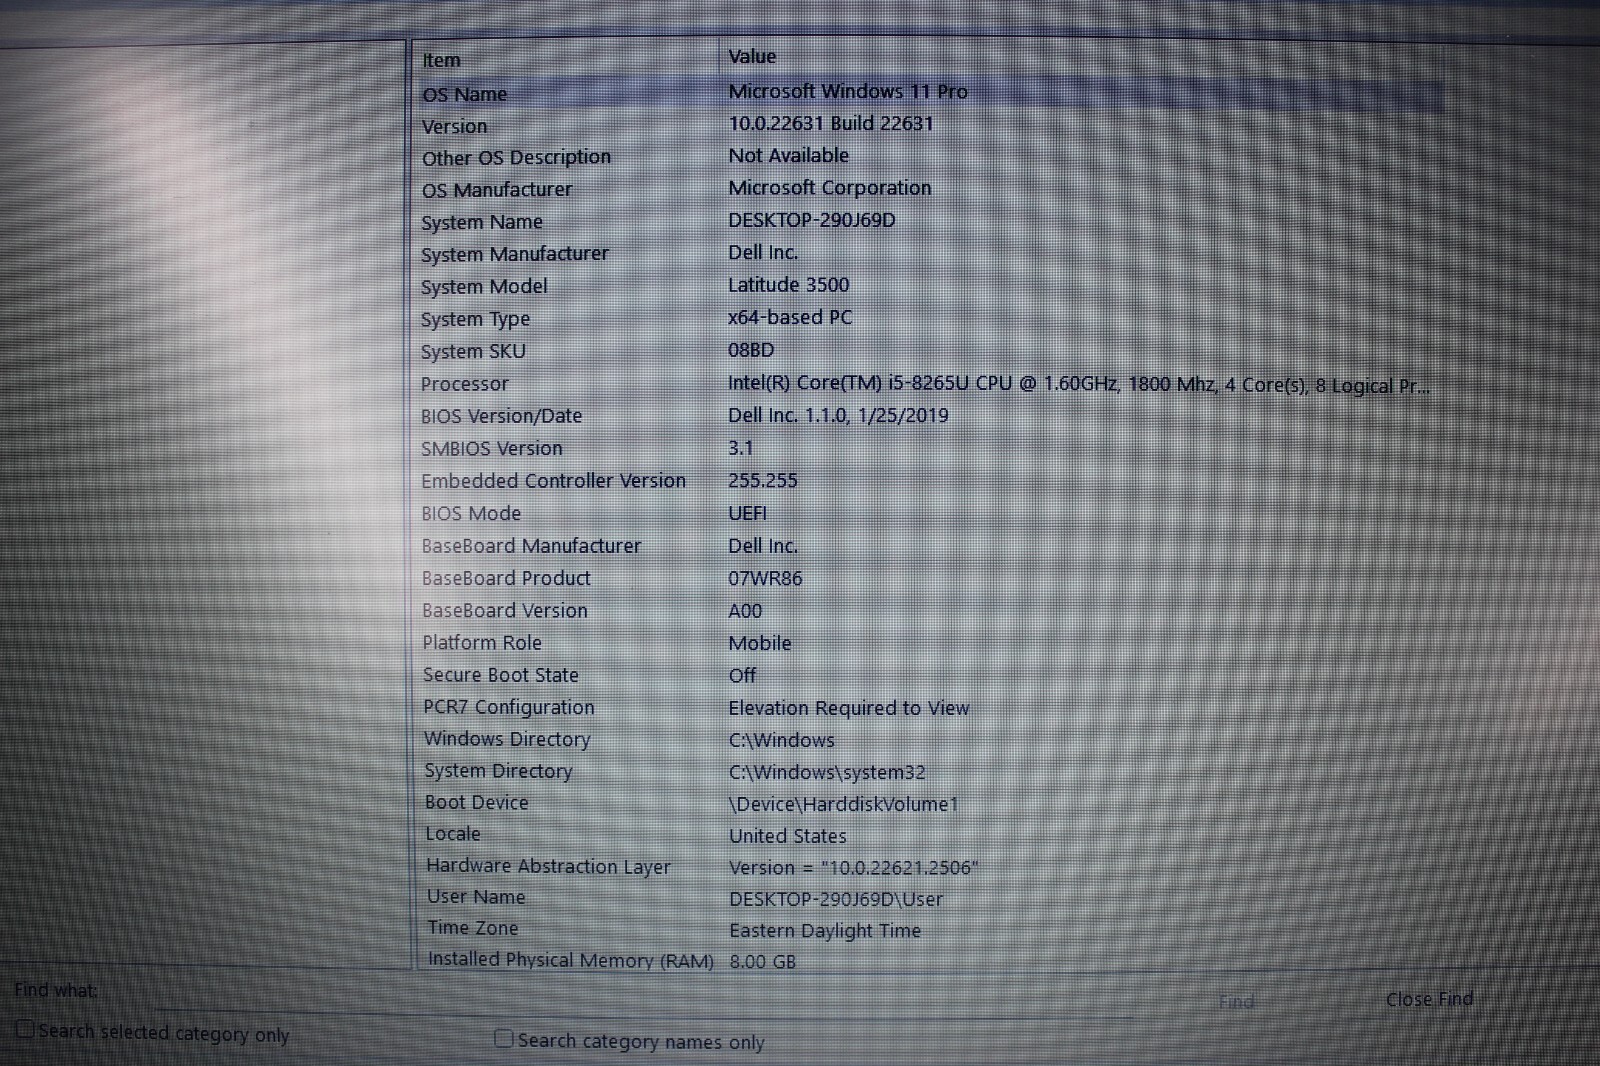Select the System Type row
Viewport: 1600px width, 1066px height.
[475, 319]
